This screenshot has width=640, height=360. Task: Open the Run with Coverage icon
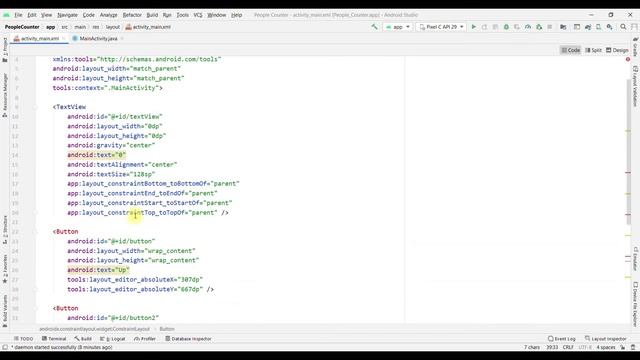click(517, 27)
